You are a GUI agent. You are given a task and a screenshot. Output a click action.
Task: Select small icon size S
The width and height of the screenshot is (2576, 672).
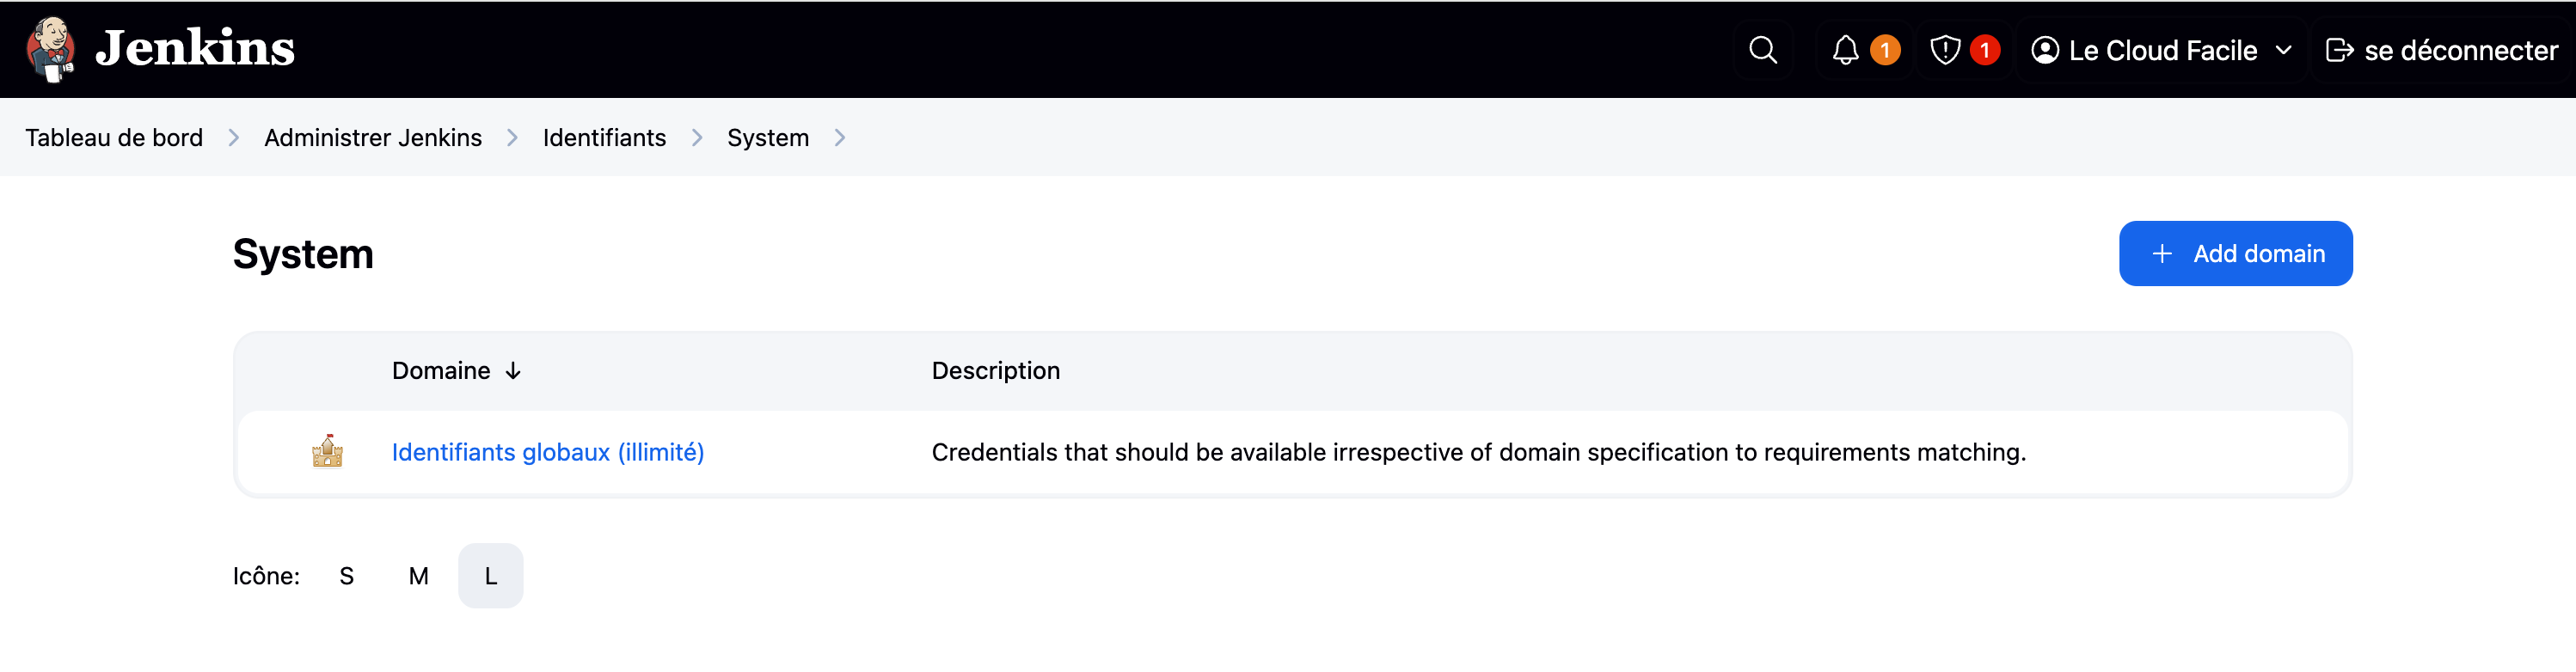pos(346,576)
